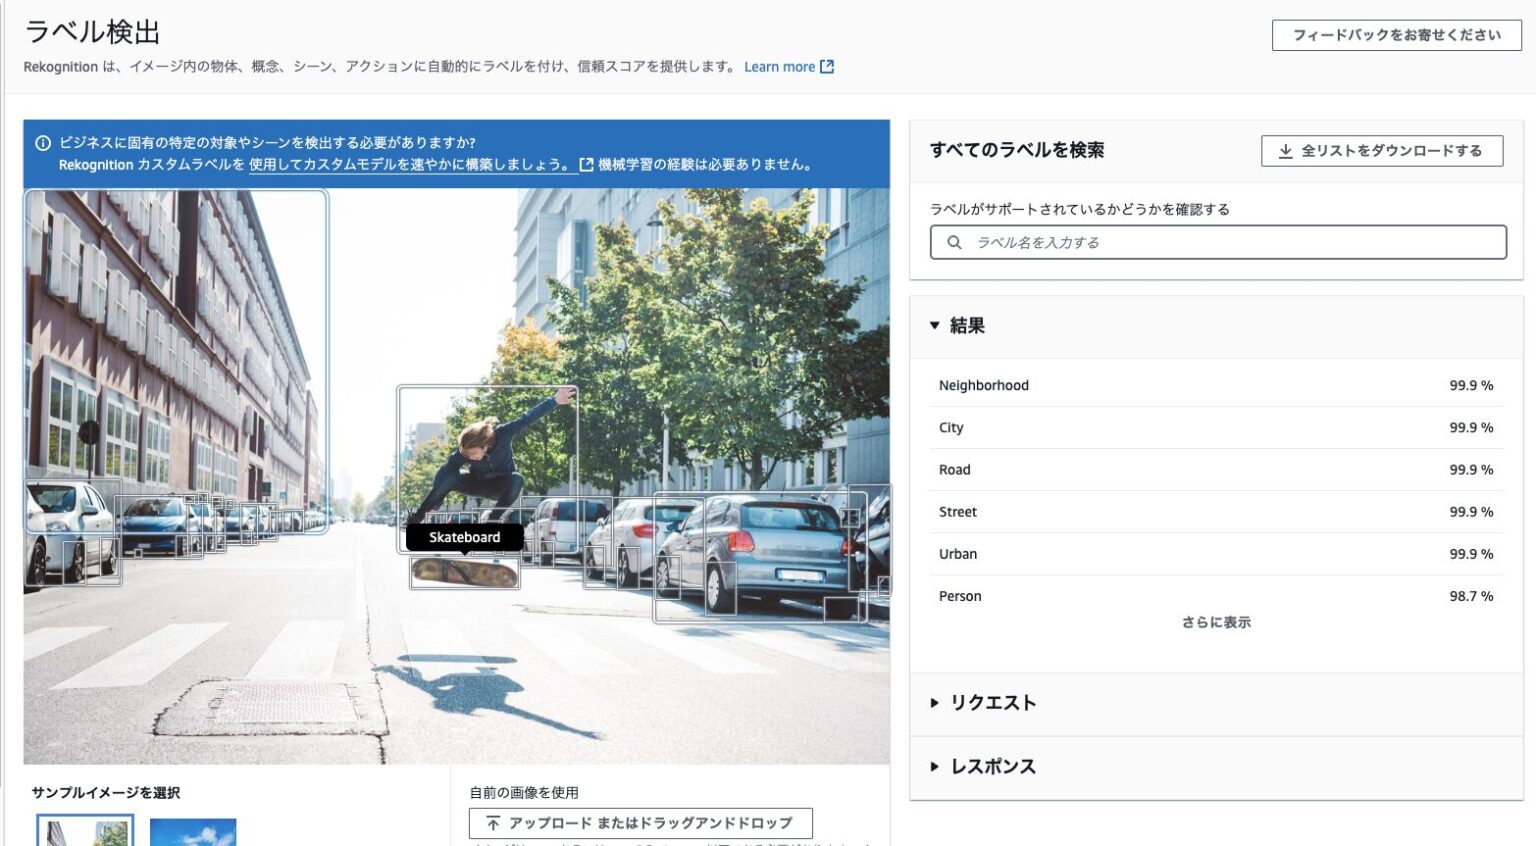Show more labels via さらに表示
Image resolution: width=1536 pixels, height=846 pixels.
coord(1213,622)
